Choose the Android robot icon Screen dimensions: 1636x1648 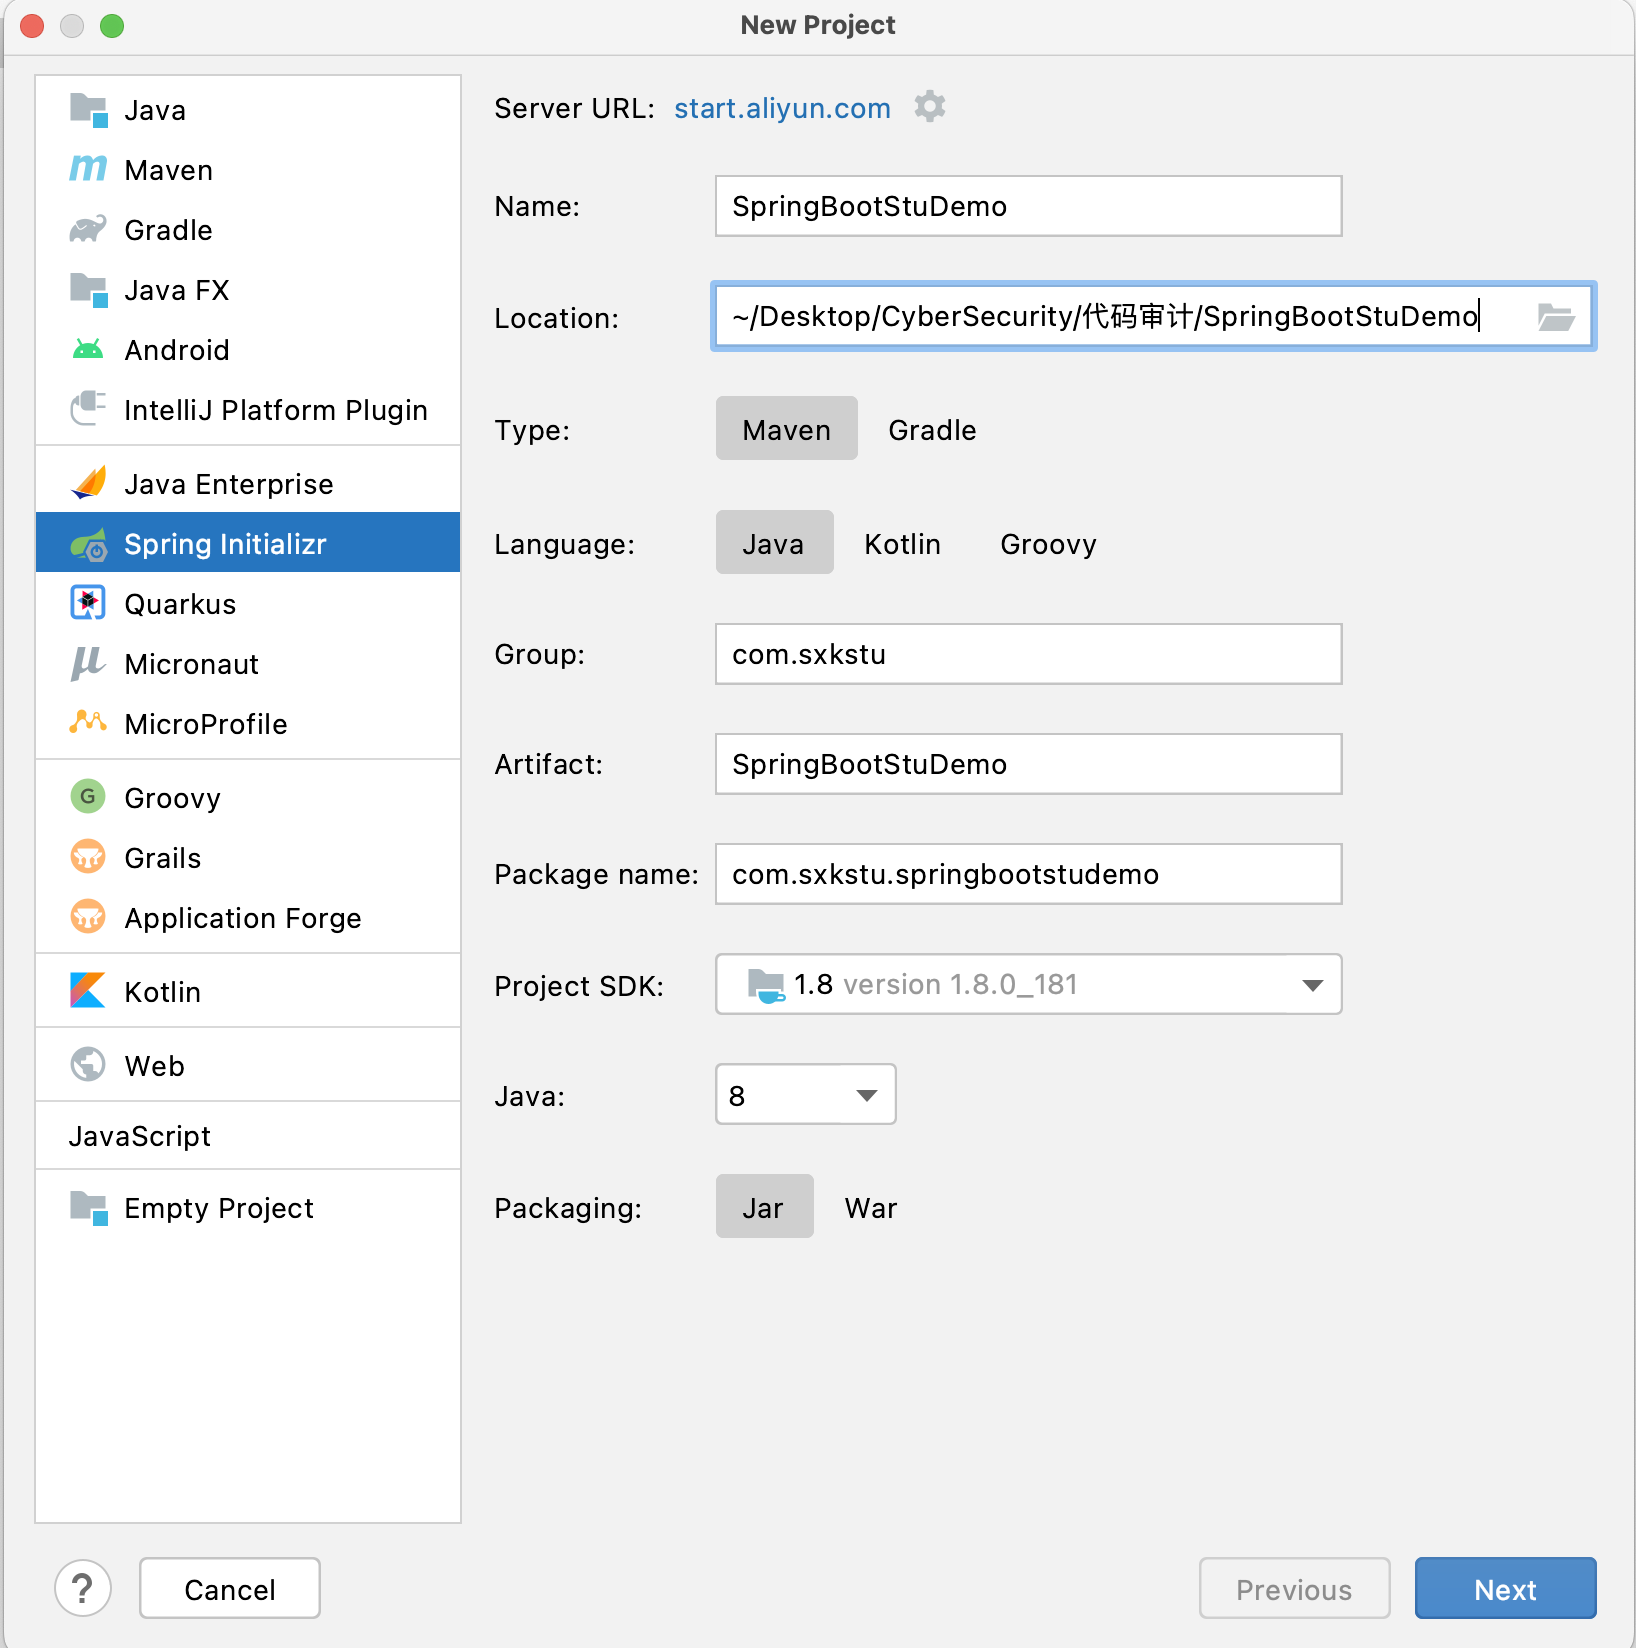88,349
